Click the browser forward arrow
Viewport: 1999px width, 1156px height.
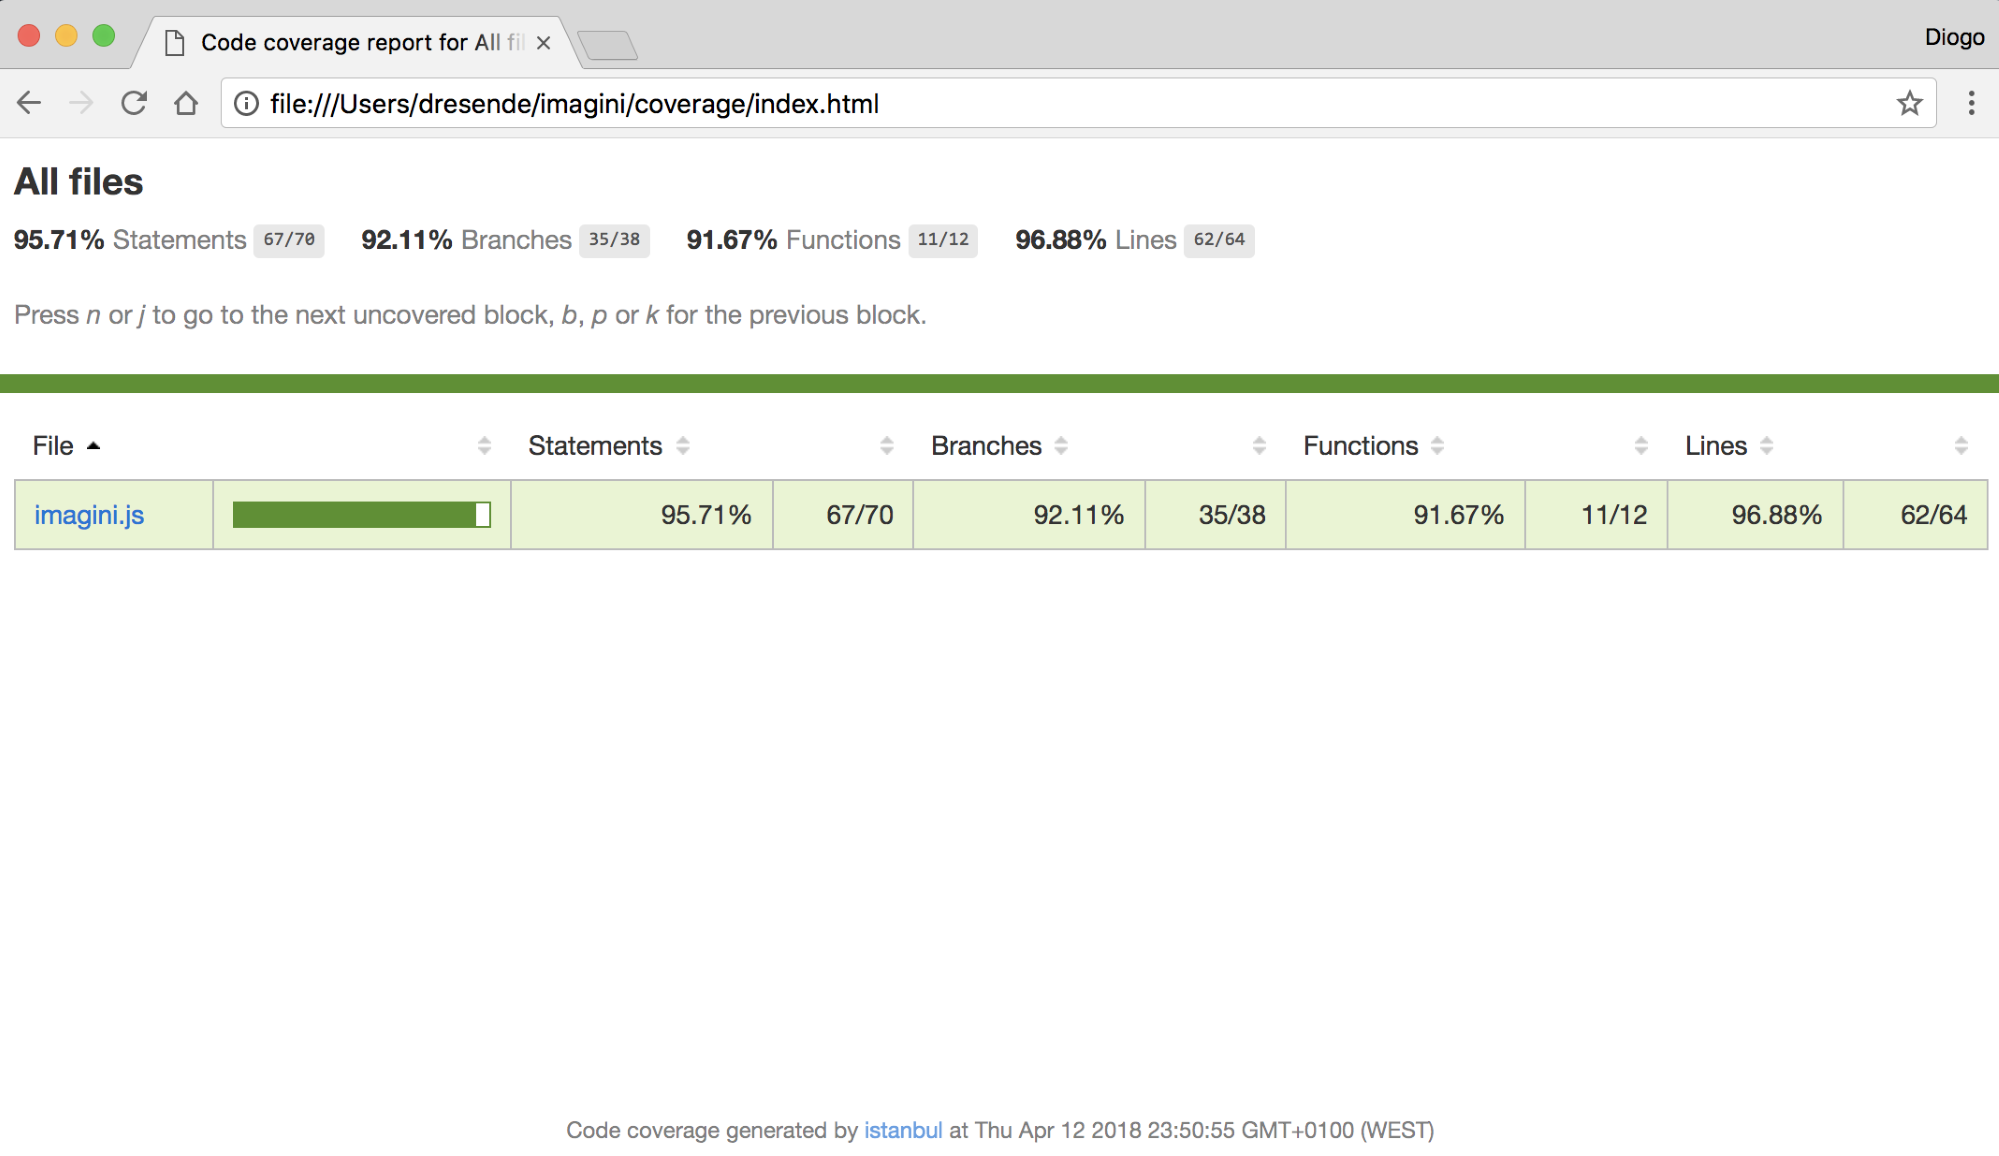(x=81, y=103)
